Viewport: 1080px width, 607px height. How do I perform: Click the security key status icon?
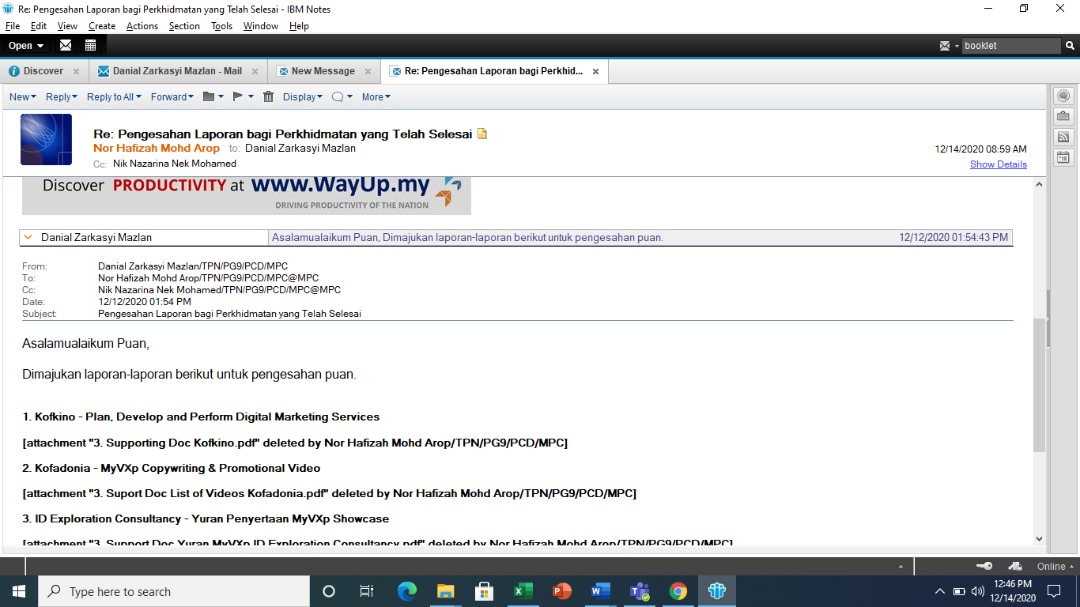point(985,566)
